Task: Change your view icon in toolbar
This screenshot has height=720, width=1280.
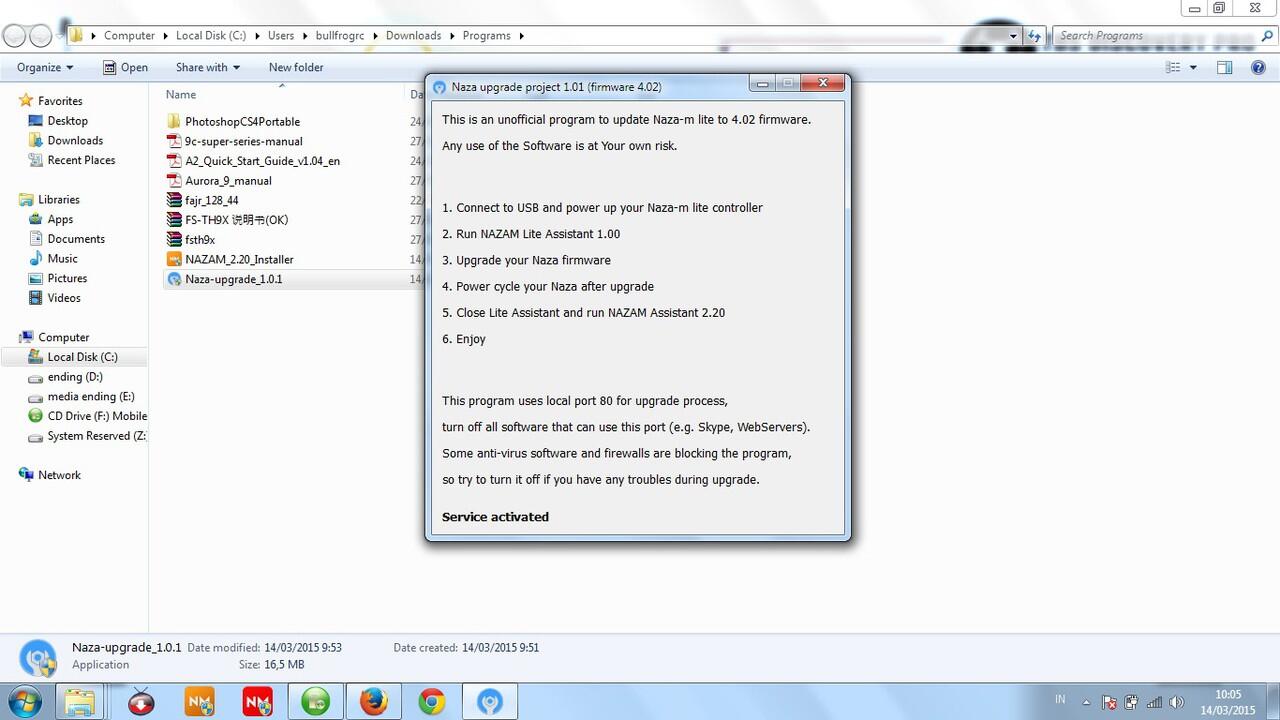Action: click(x=1174, y=67)
